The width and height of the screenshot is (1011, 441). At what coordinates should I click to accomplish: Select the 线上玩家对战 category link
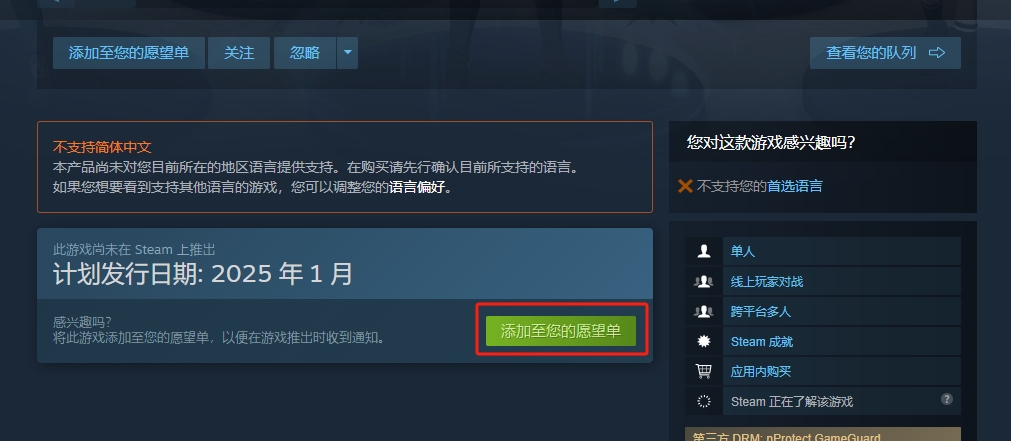point(767,282)
